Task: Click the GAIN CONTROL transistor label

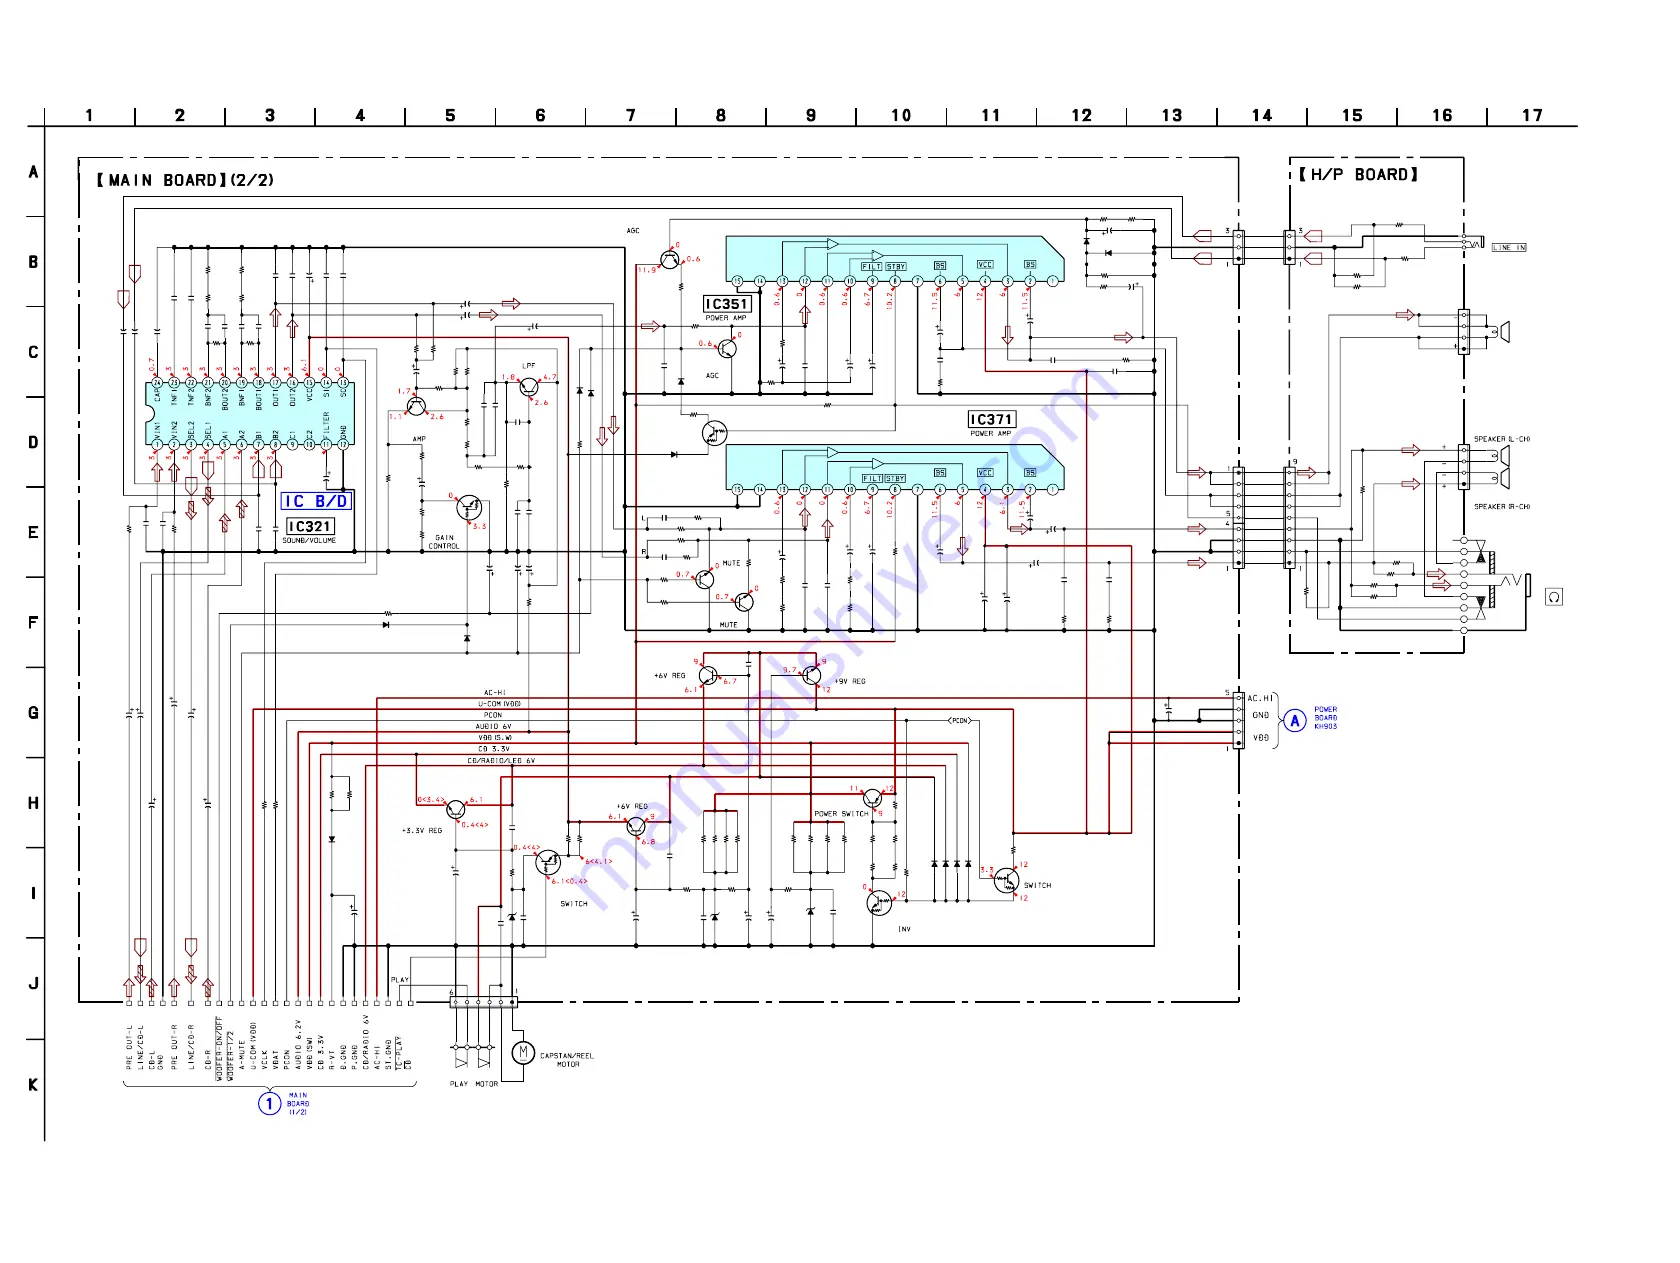Action: click(444, 542)
